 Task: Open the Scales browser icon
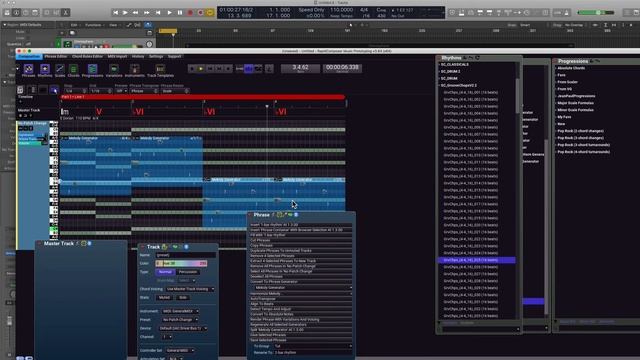coord(60,69)
